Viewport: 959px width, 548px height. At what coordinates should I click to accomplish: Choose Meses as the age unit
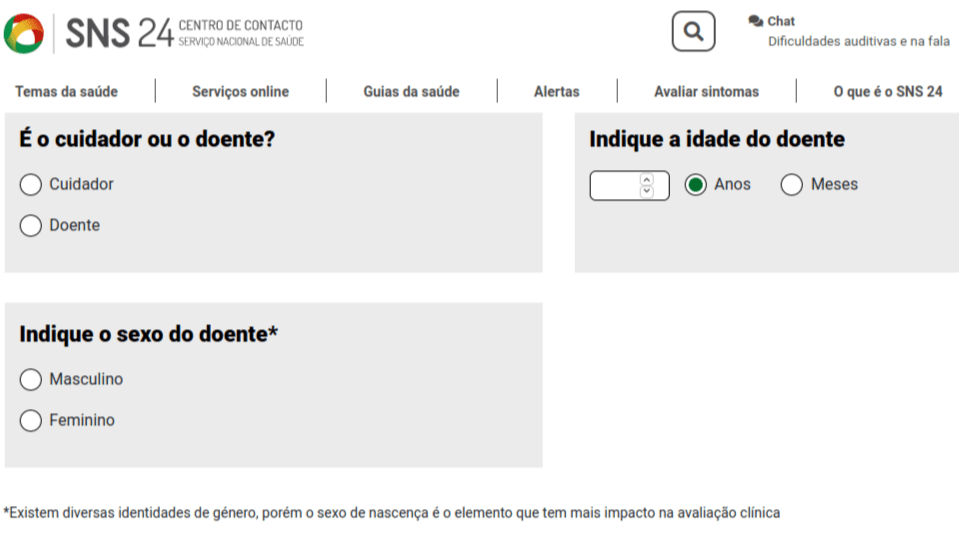pyautogui.click(x=792, y=185)
